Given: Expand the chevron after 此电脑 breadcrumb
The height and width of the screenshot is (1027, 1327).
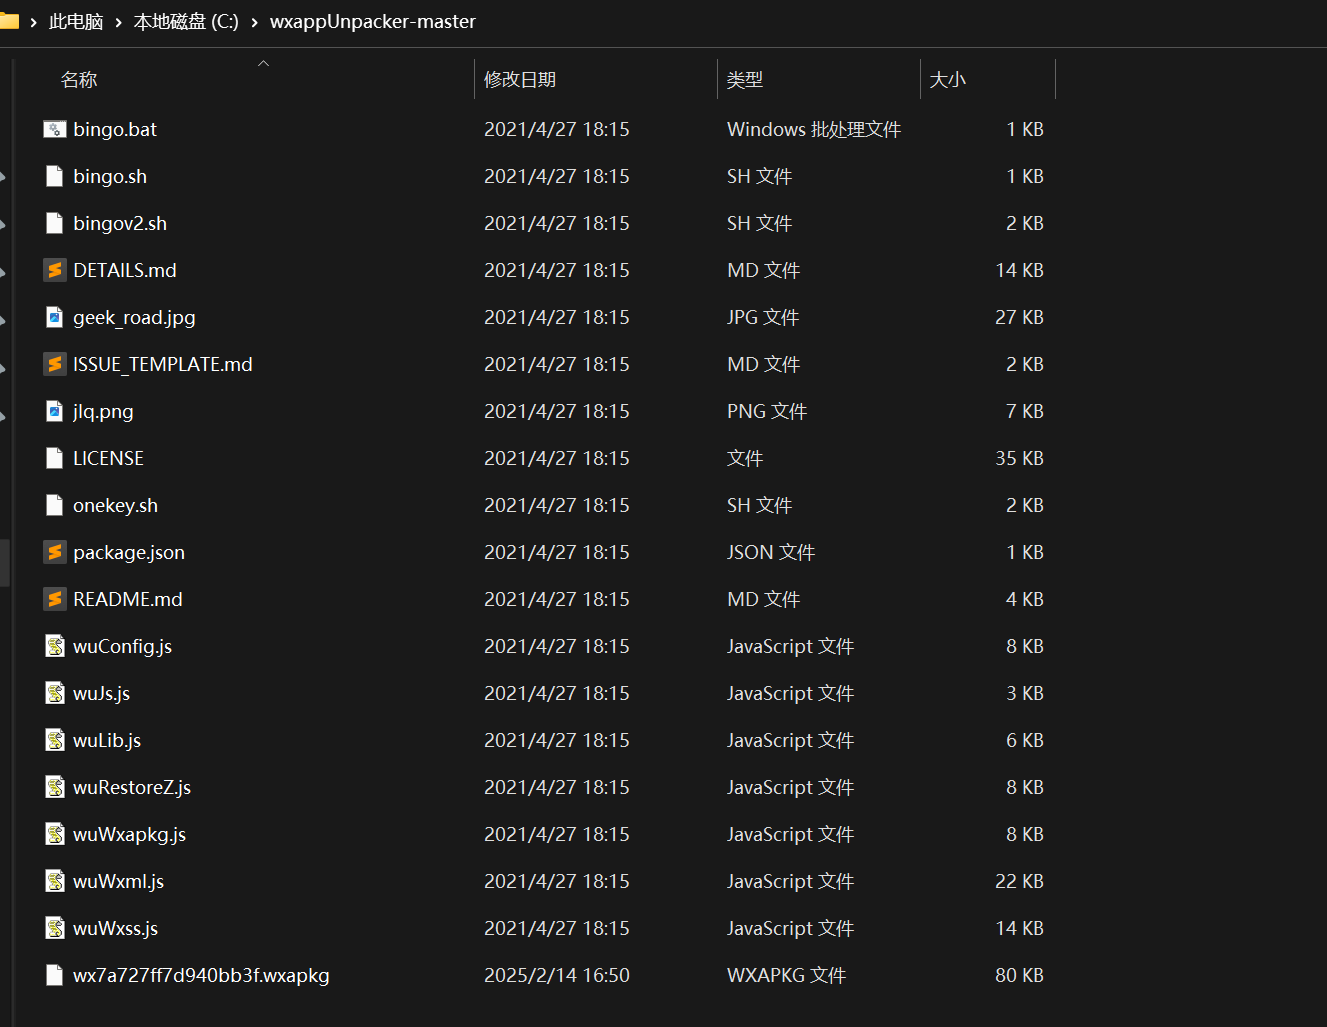Looking at the screenshot, I should (118, 22).
